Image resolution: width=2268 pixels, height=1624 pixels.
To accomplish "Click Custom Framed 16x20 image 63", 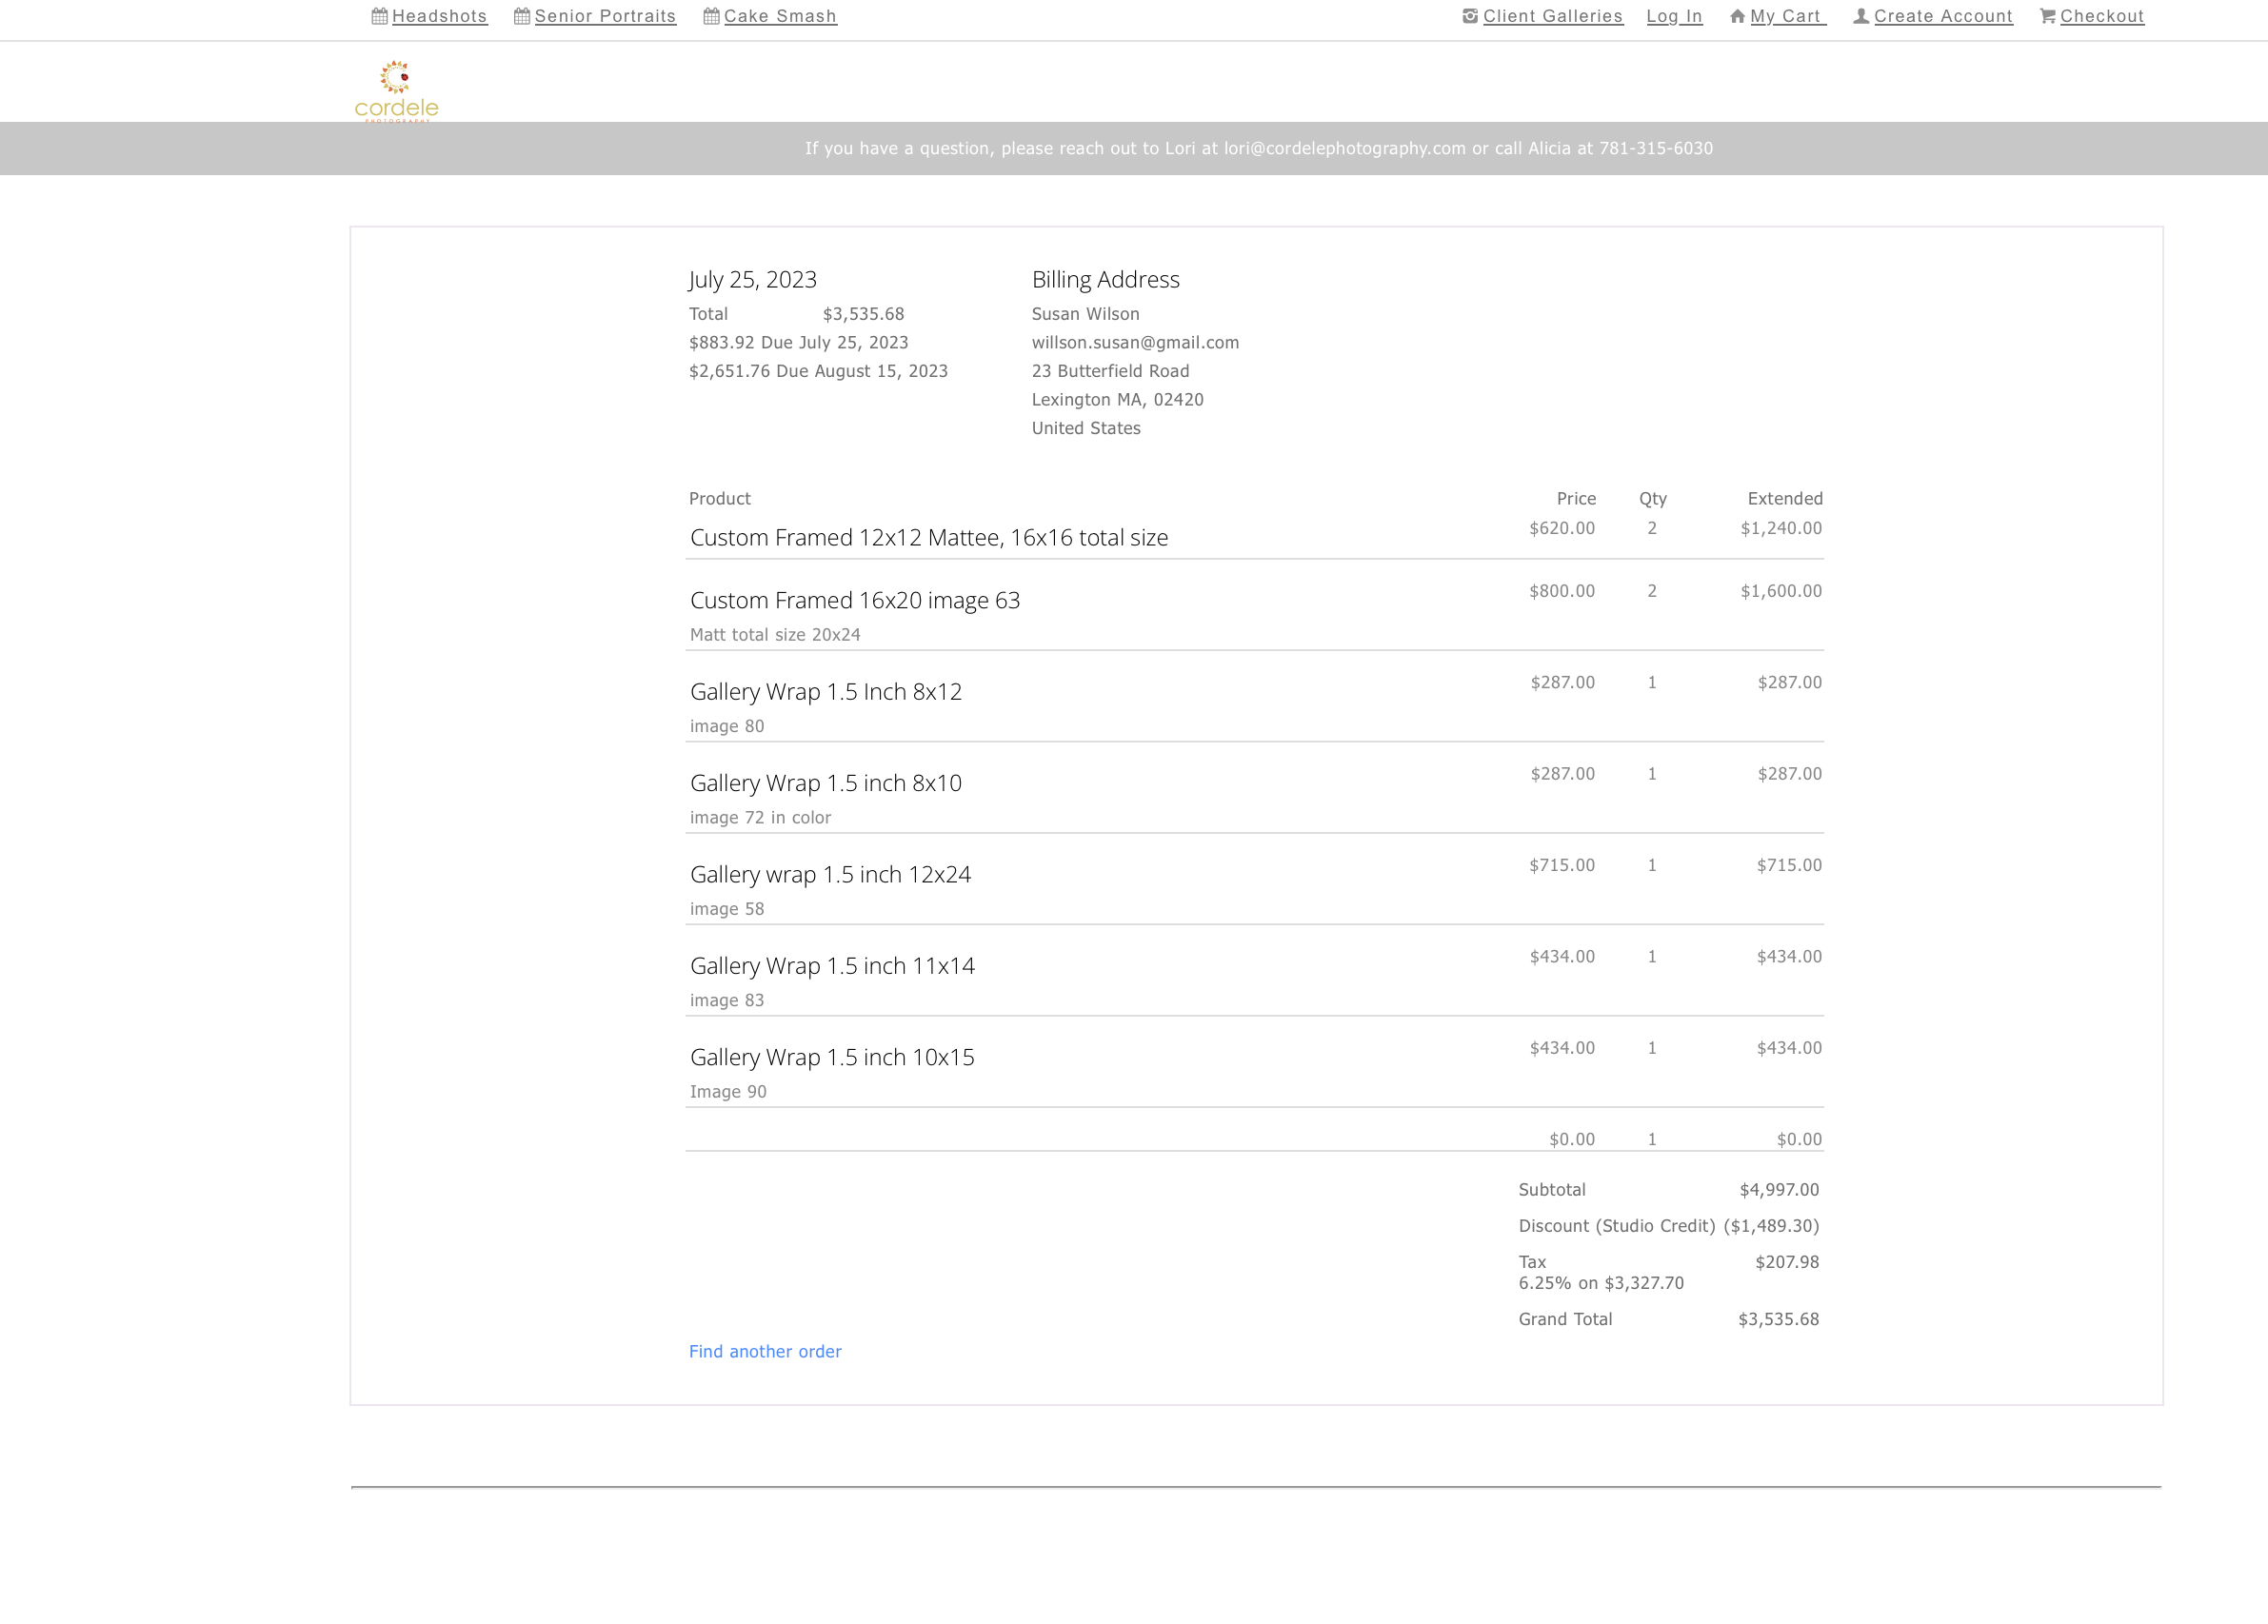I will 855,600.
